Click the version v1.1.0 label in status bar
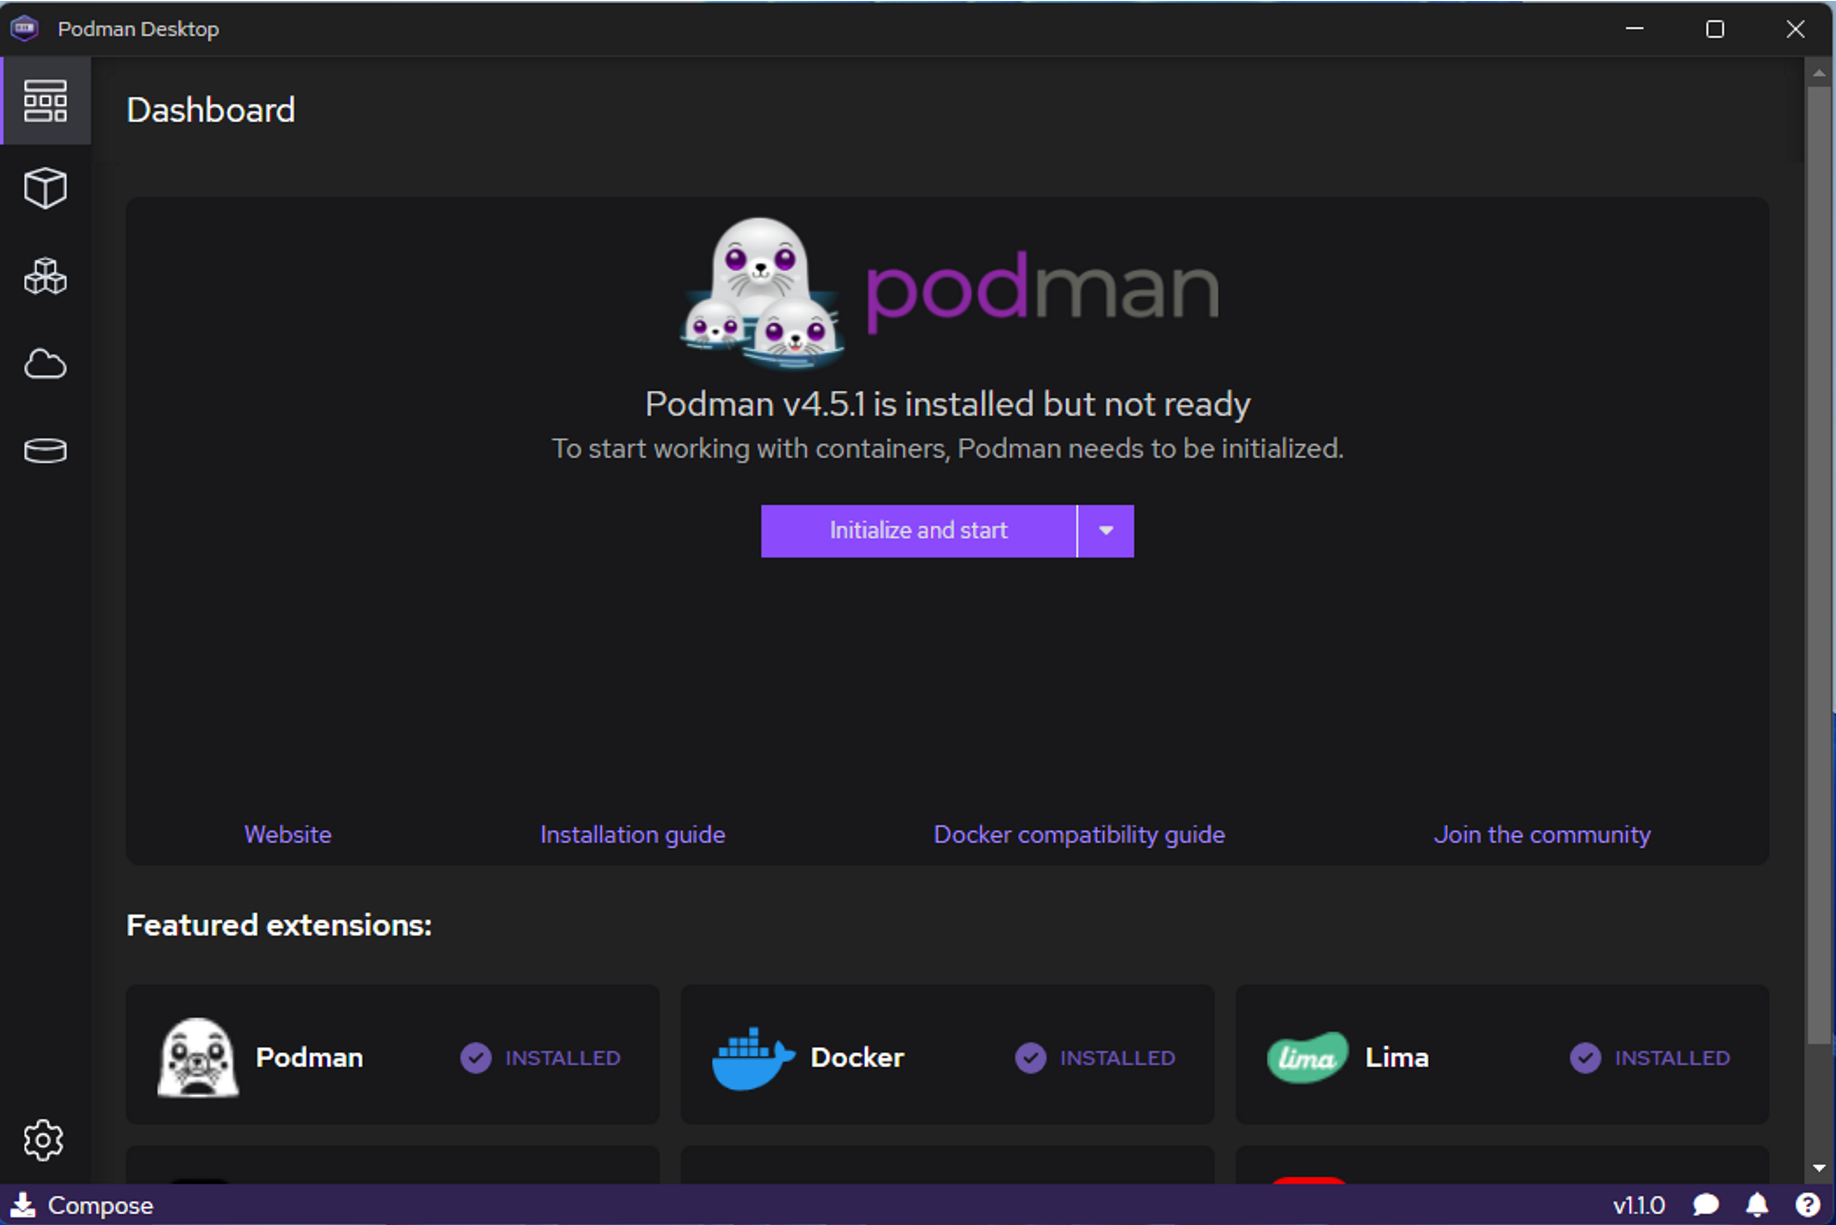 click(x=1638, y=1205)
